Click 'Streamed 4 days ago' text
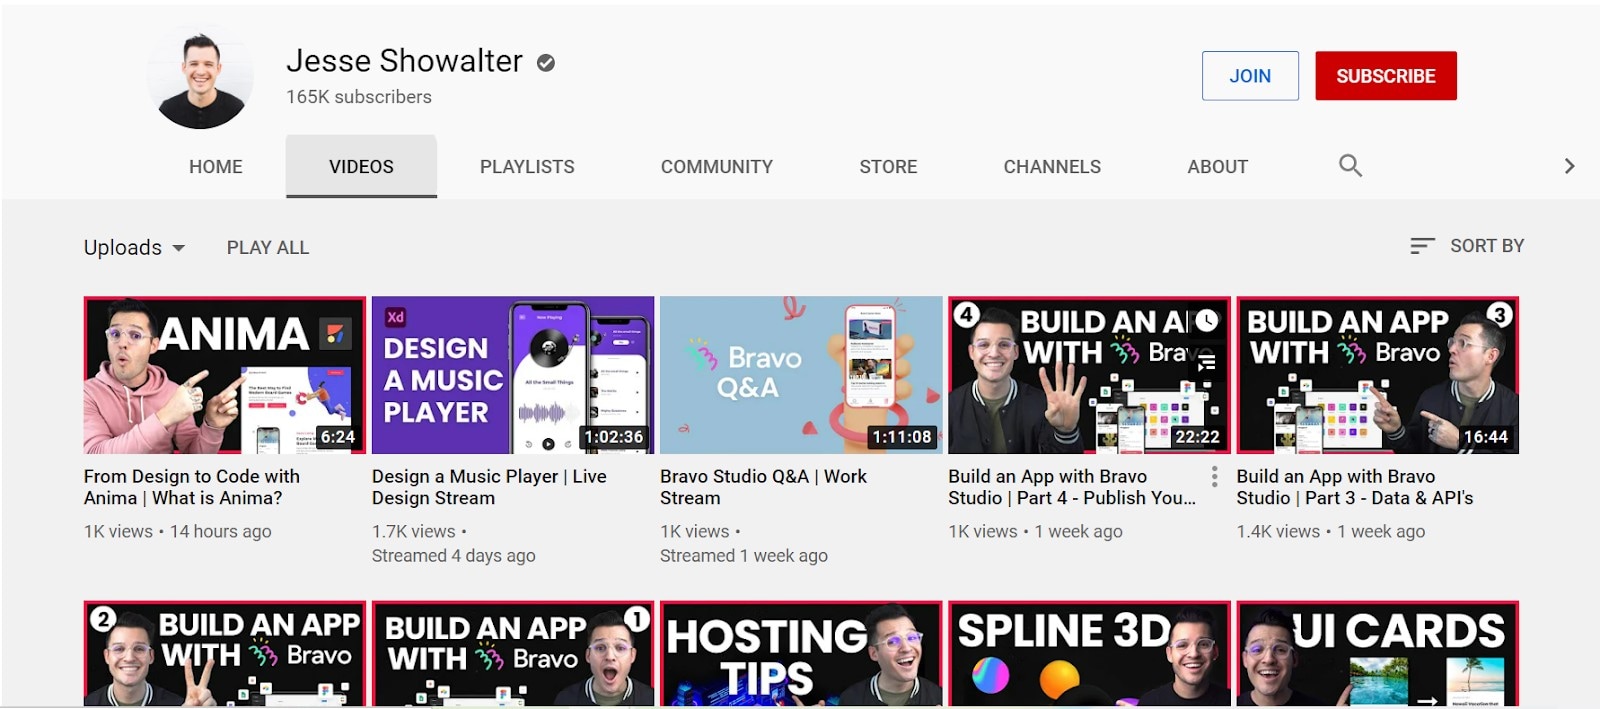This screenshot has height=709, width=1600. click(454, 556)
